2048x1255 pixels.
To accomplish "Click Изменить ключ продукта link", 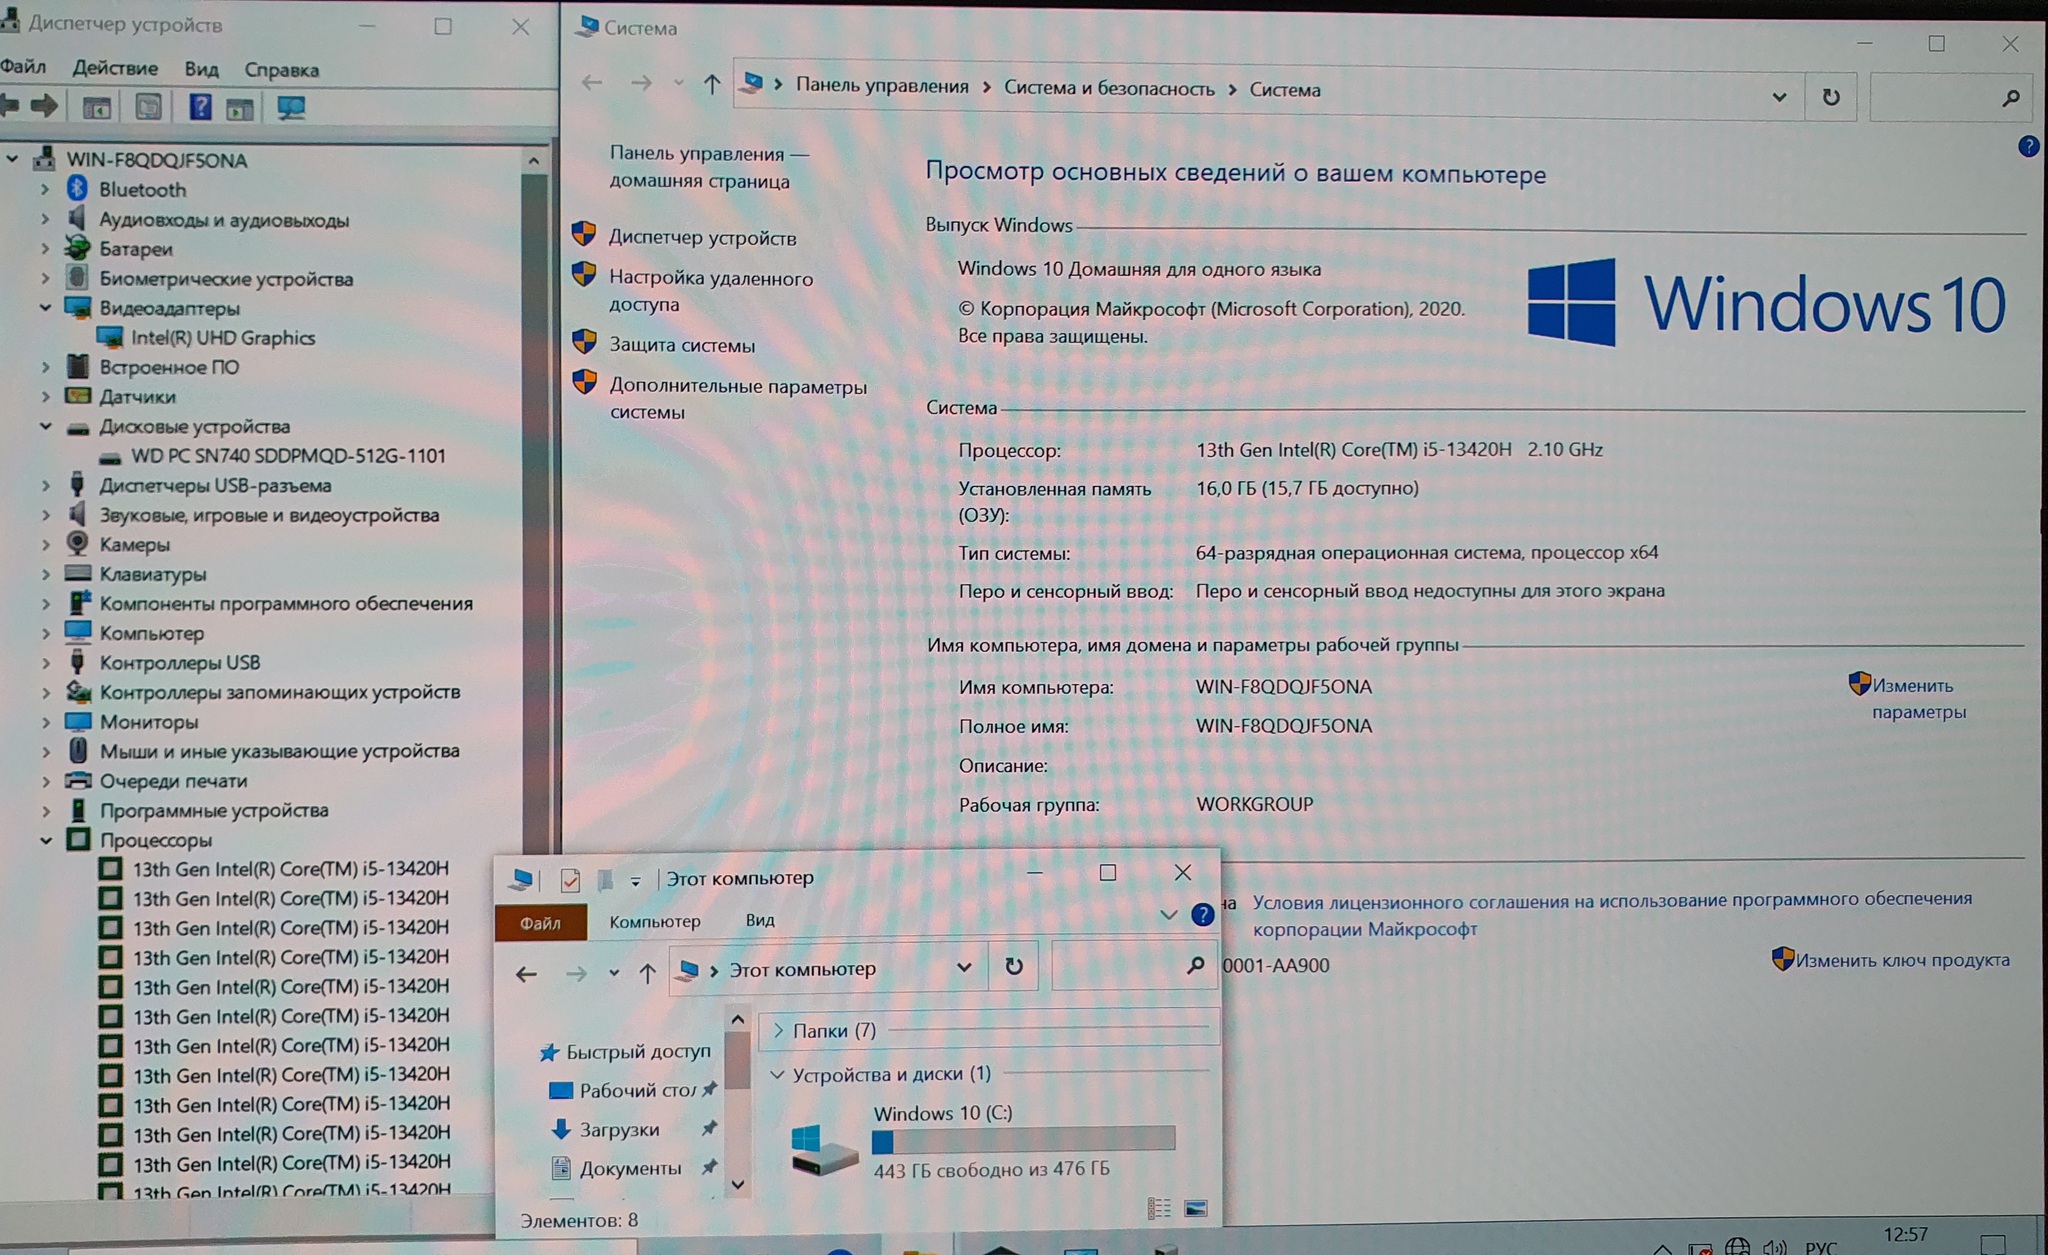I will click(1901, 960).
